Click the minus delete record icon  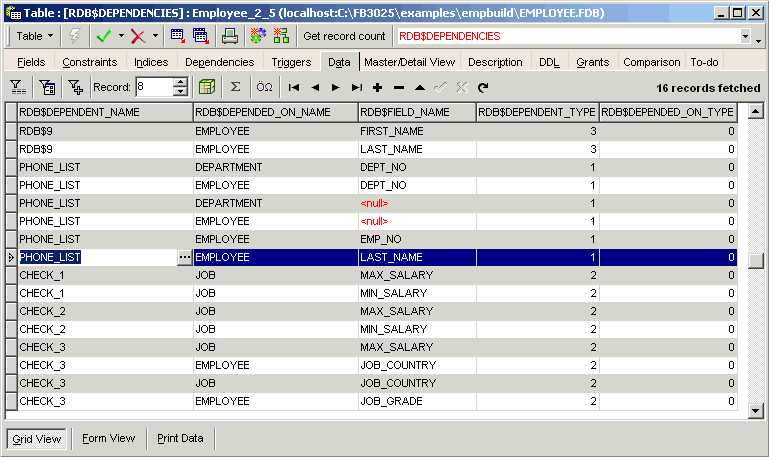point(399,88)
